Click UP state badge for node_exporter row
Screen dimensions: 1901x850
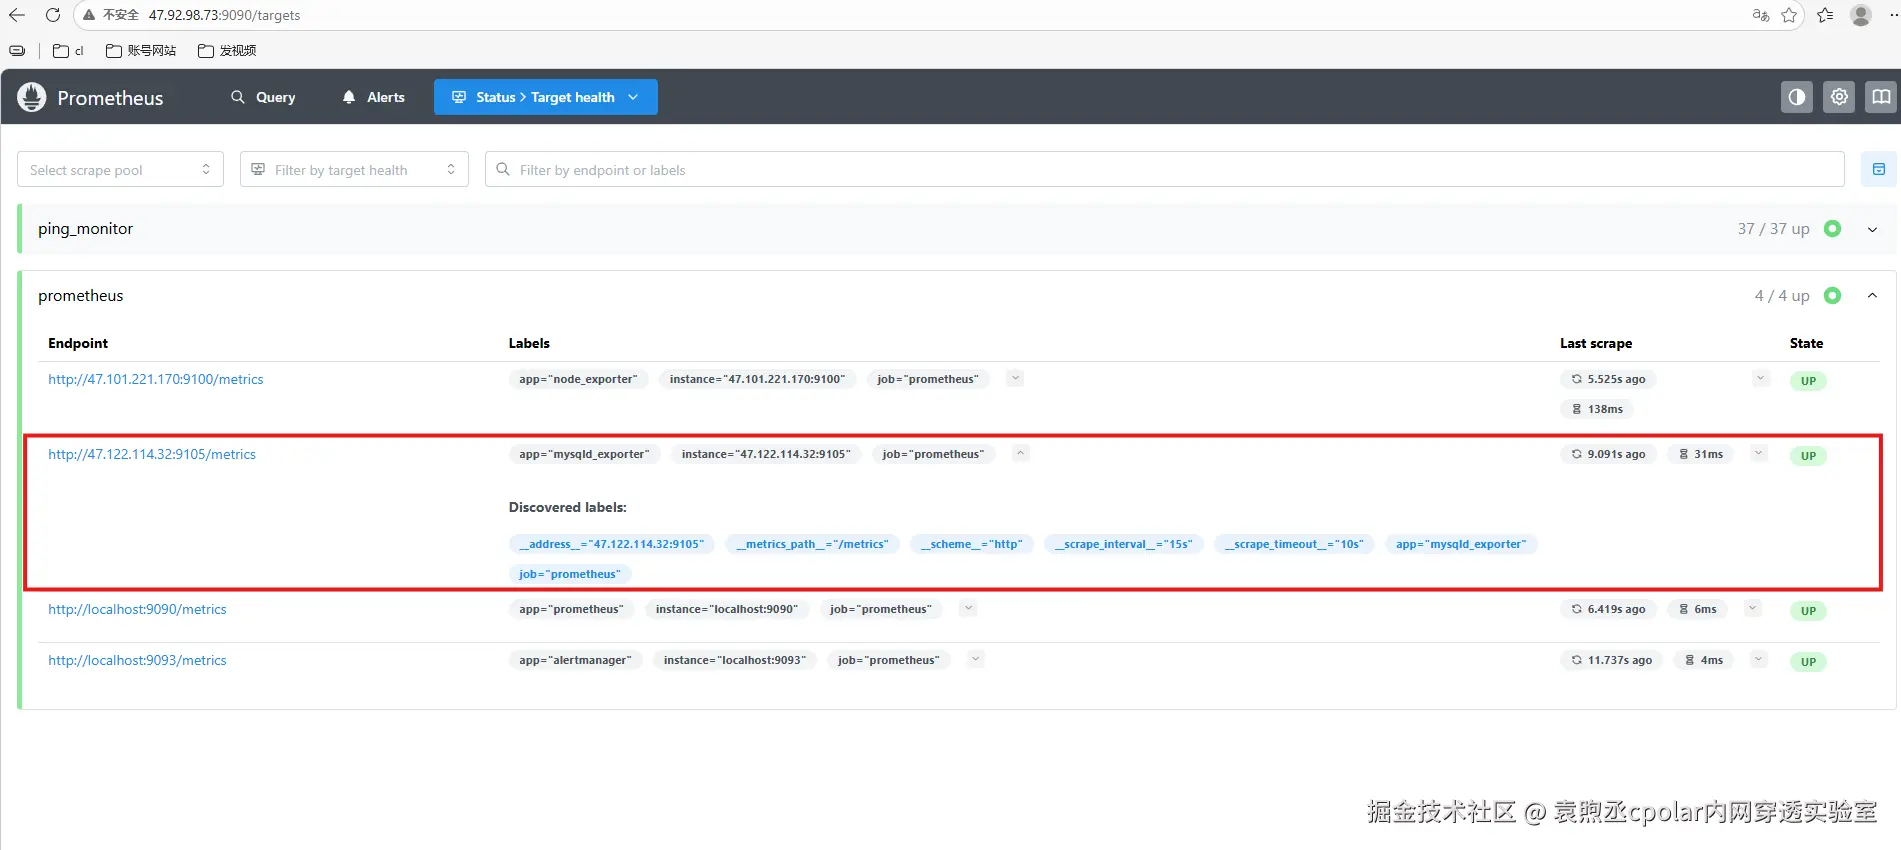pyautogui.click(x=1808, y=380)
